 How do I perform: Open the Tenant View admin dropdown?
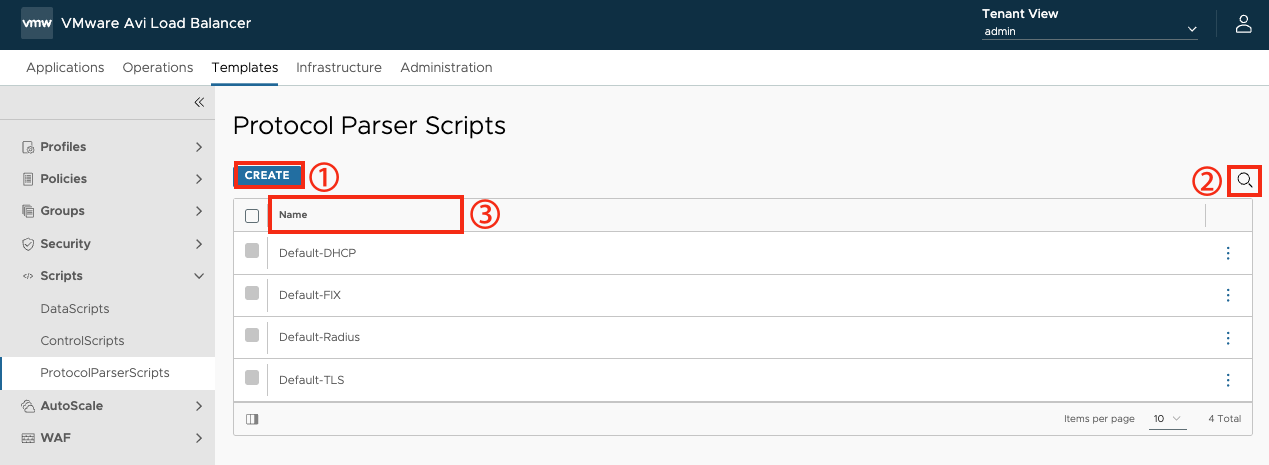click(1090, 31)
